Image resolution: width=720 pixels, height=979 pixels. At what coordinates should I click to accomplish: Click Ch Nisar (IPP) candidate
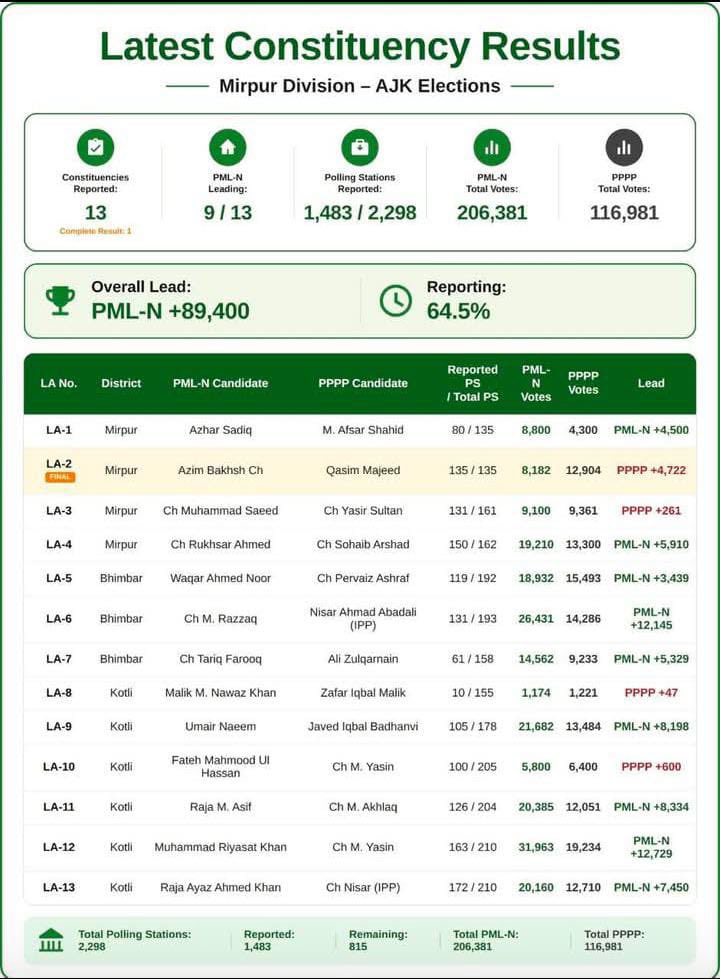tap(363, 887)
